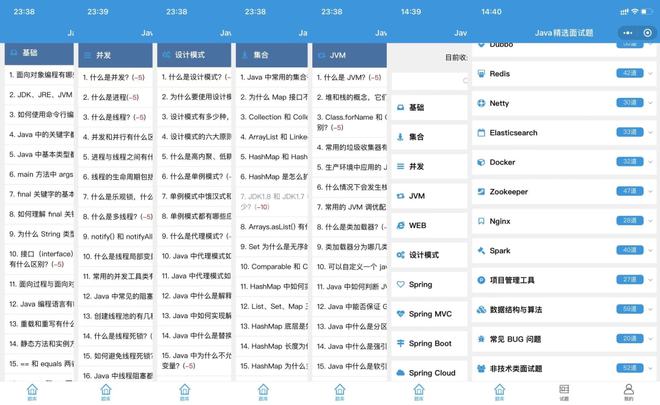
Task: Expand the Redis row chevron
Action: pyautogui.click(x=650, y=74)
